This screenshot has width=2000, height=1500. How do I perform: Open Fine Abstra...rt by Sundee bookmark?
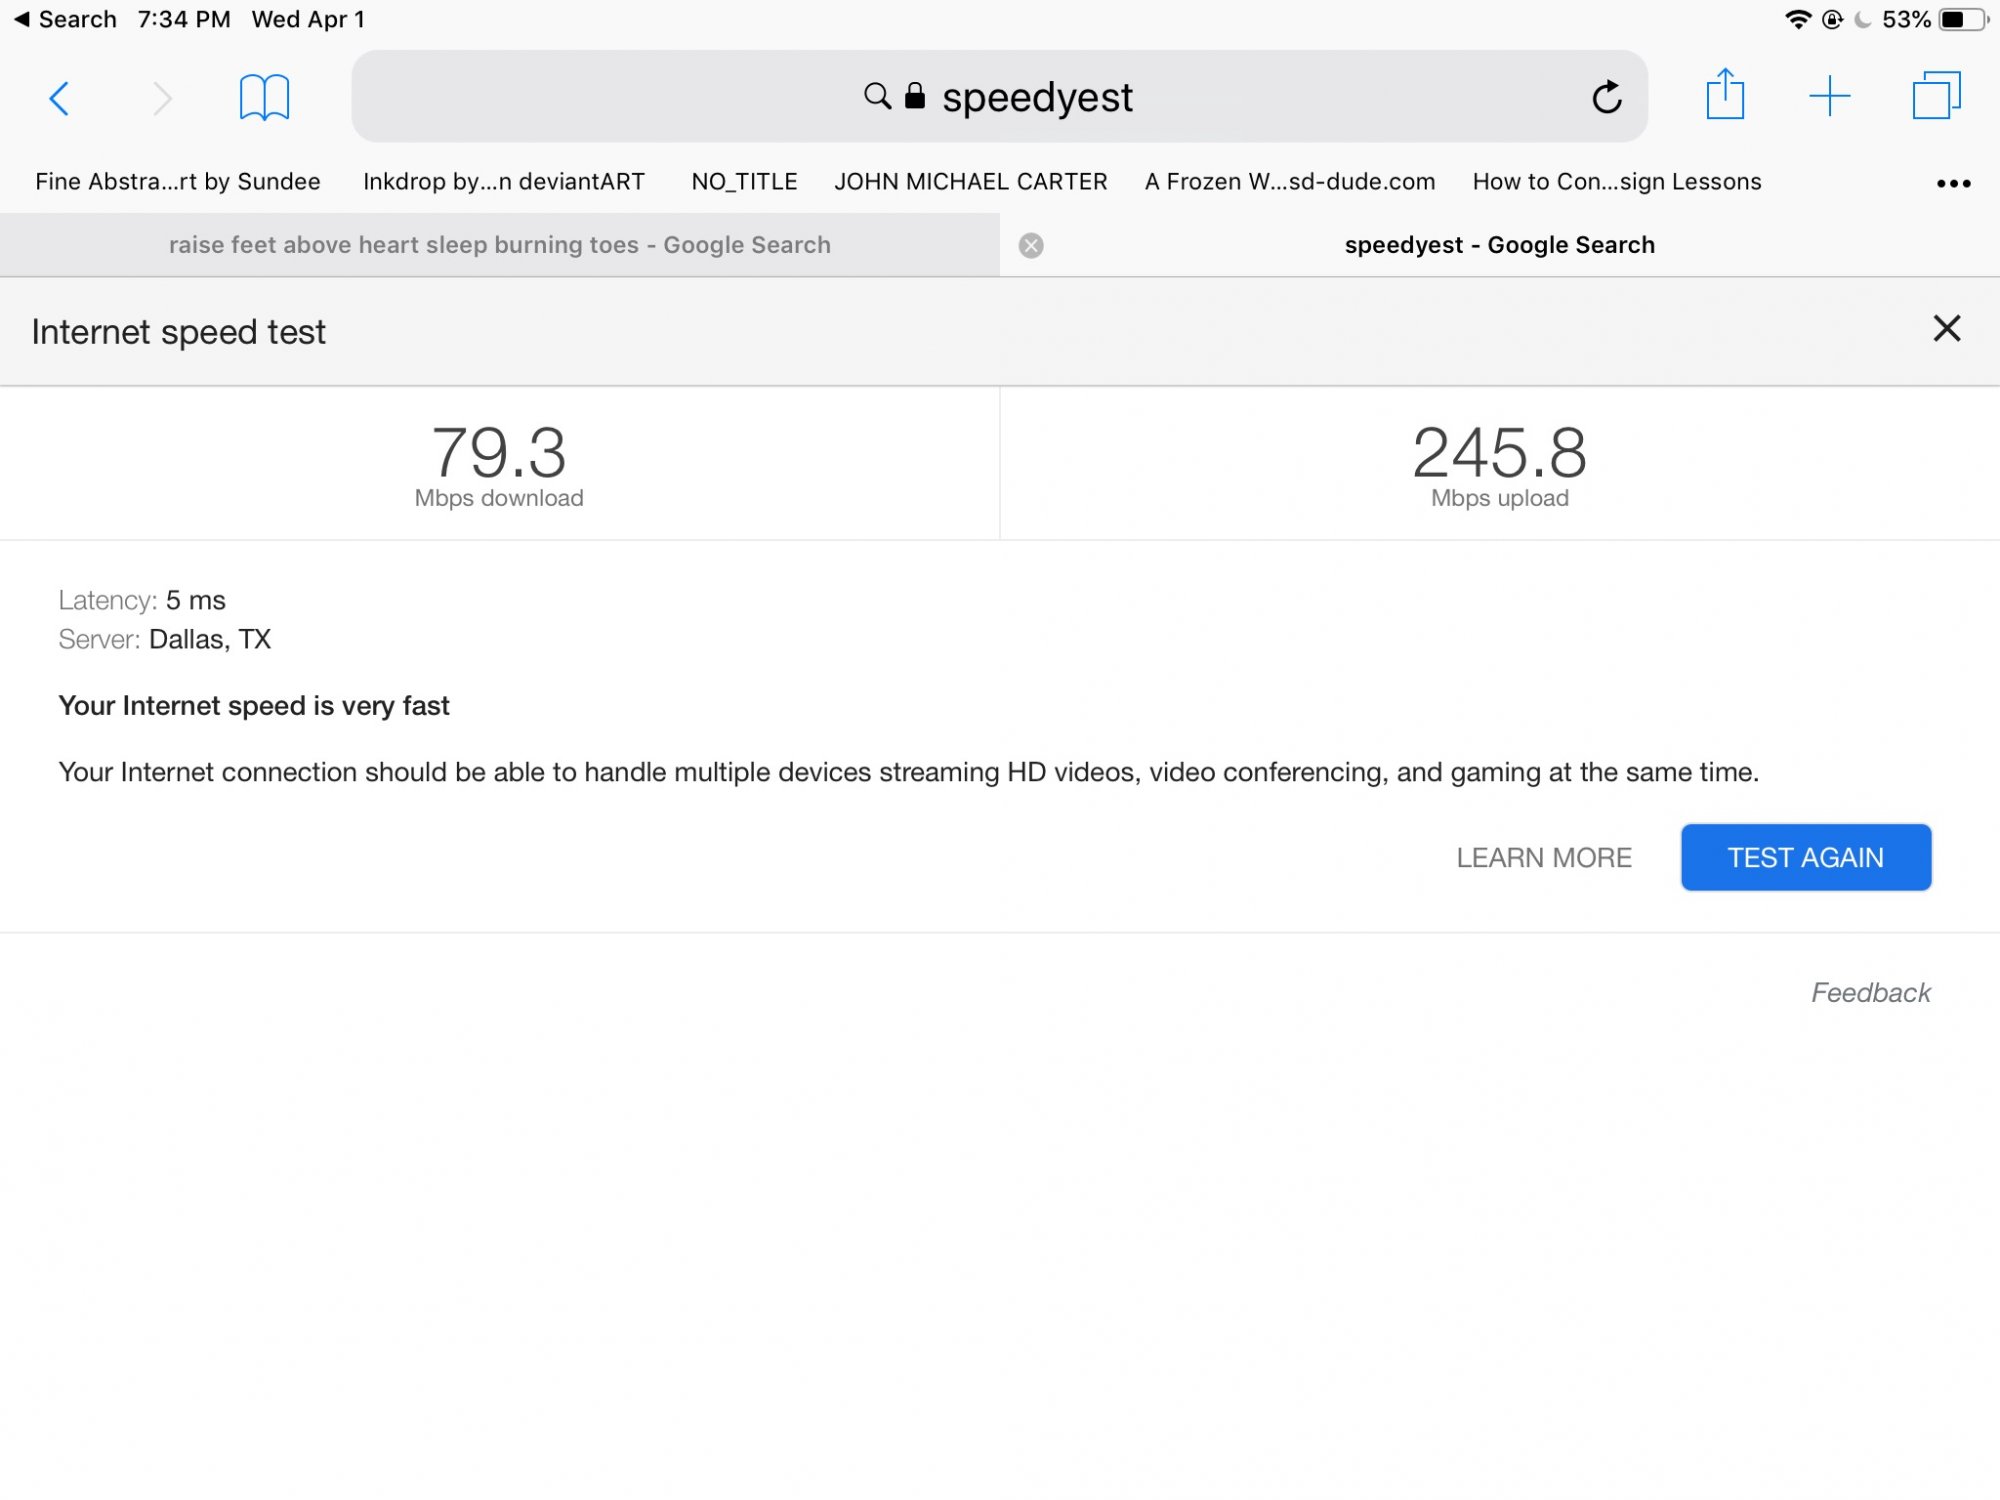178,182
